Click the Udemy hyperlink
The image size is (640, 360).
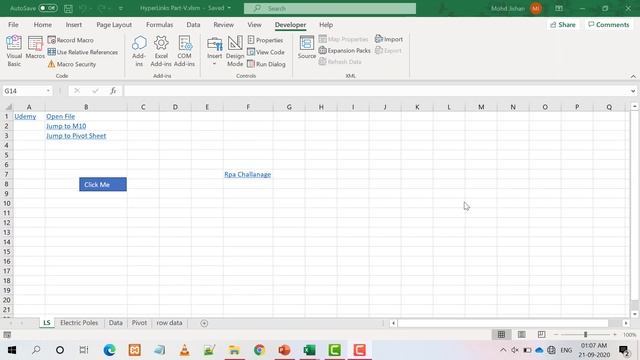click(x=25, y=117)
